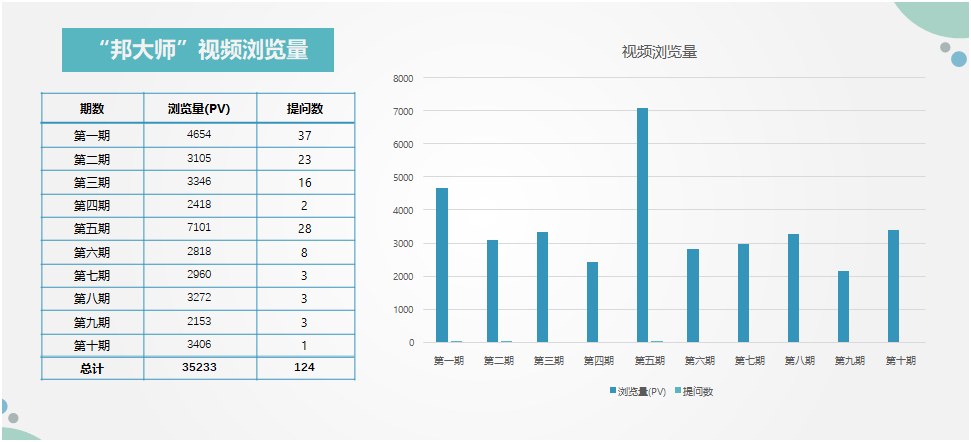Select the 第三期 x-axis label

point(548,361)
